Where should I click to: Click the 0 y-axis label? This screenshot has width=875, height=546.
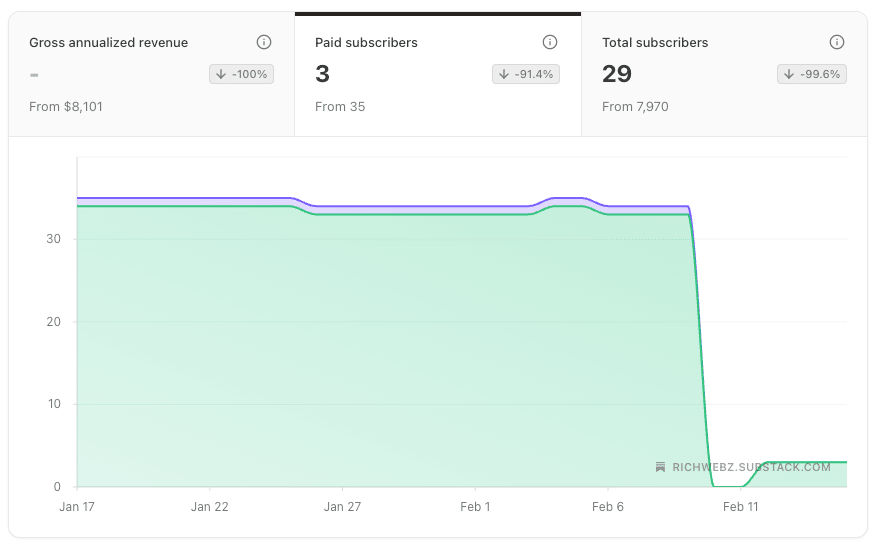(57, 487)
